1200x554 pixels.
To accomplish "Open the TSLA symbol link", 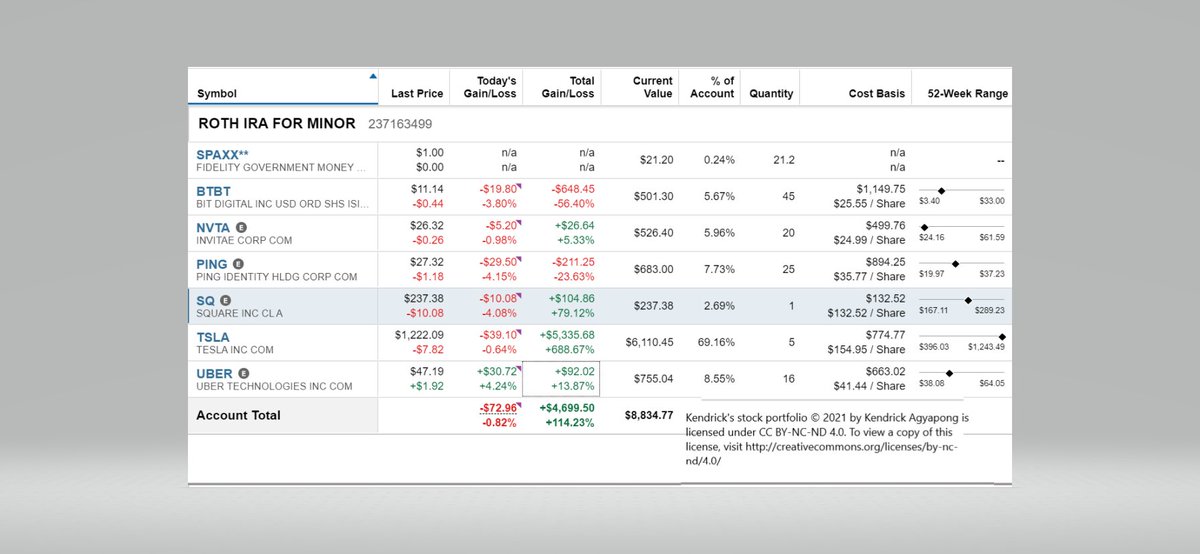I will 213,337.
